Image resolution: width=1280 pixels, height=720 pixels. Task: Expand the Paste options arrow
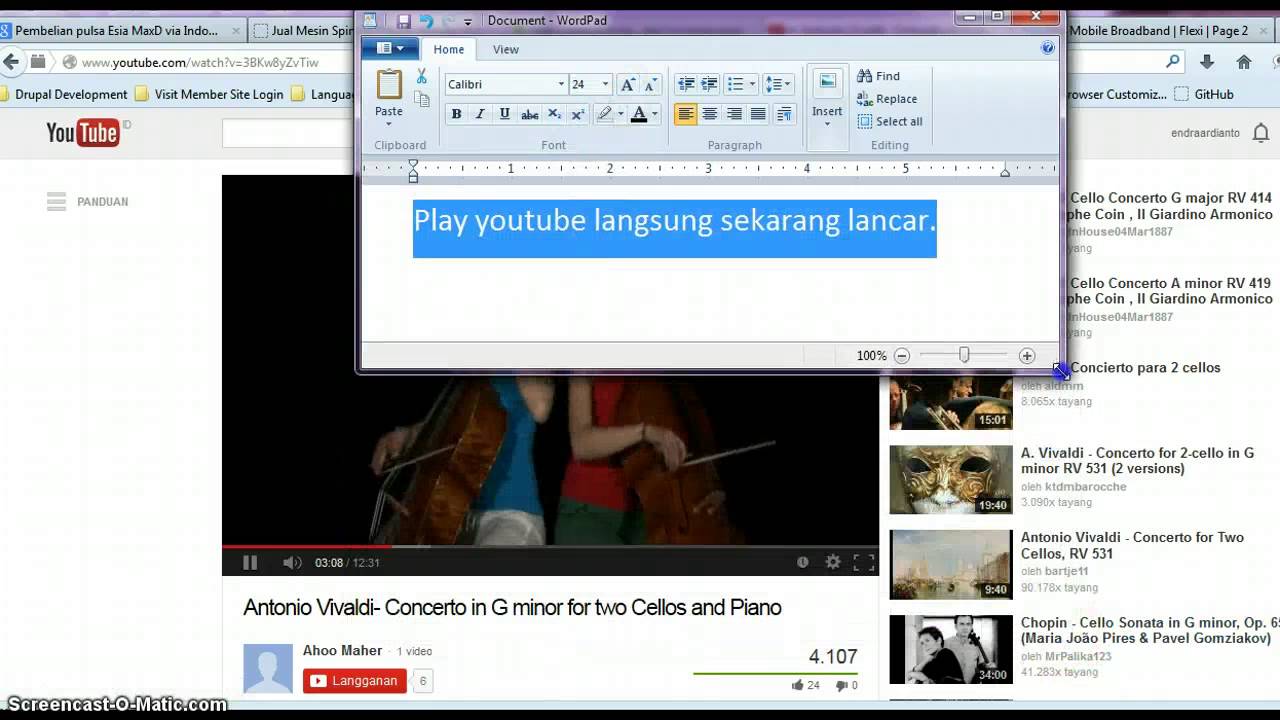click(x=389, y=124)
